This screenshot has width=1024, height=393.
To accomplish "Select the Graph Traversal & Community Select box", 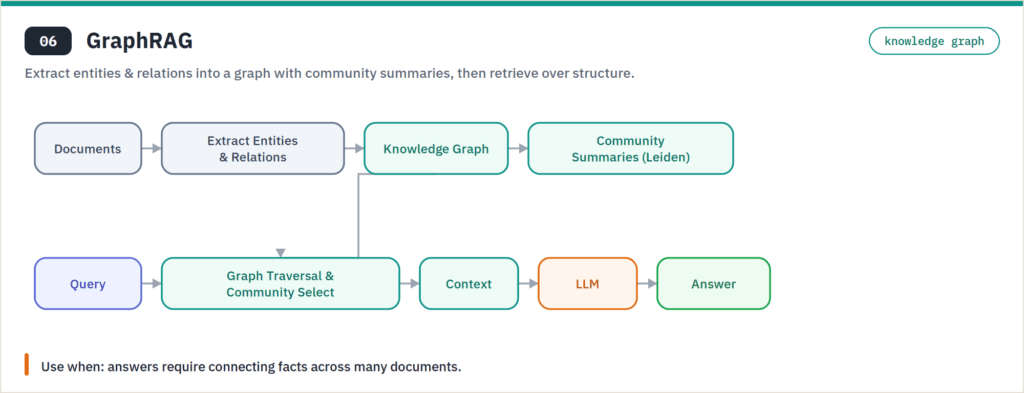I will [280, 283].
